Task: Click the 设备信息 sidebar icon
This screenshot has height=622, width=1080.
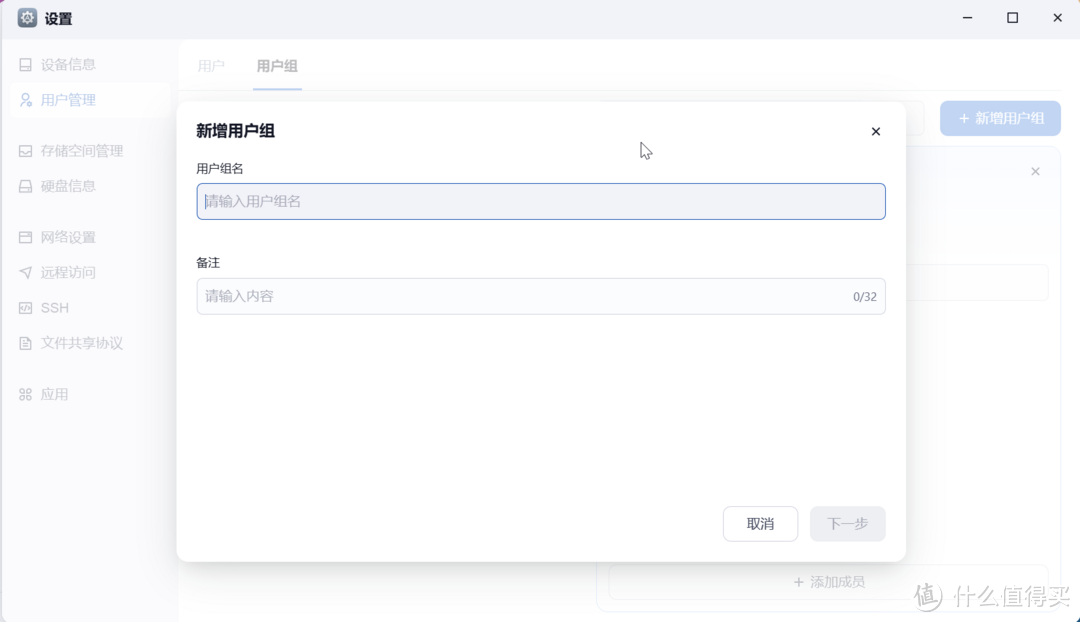Action: coord(25,65)
